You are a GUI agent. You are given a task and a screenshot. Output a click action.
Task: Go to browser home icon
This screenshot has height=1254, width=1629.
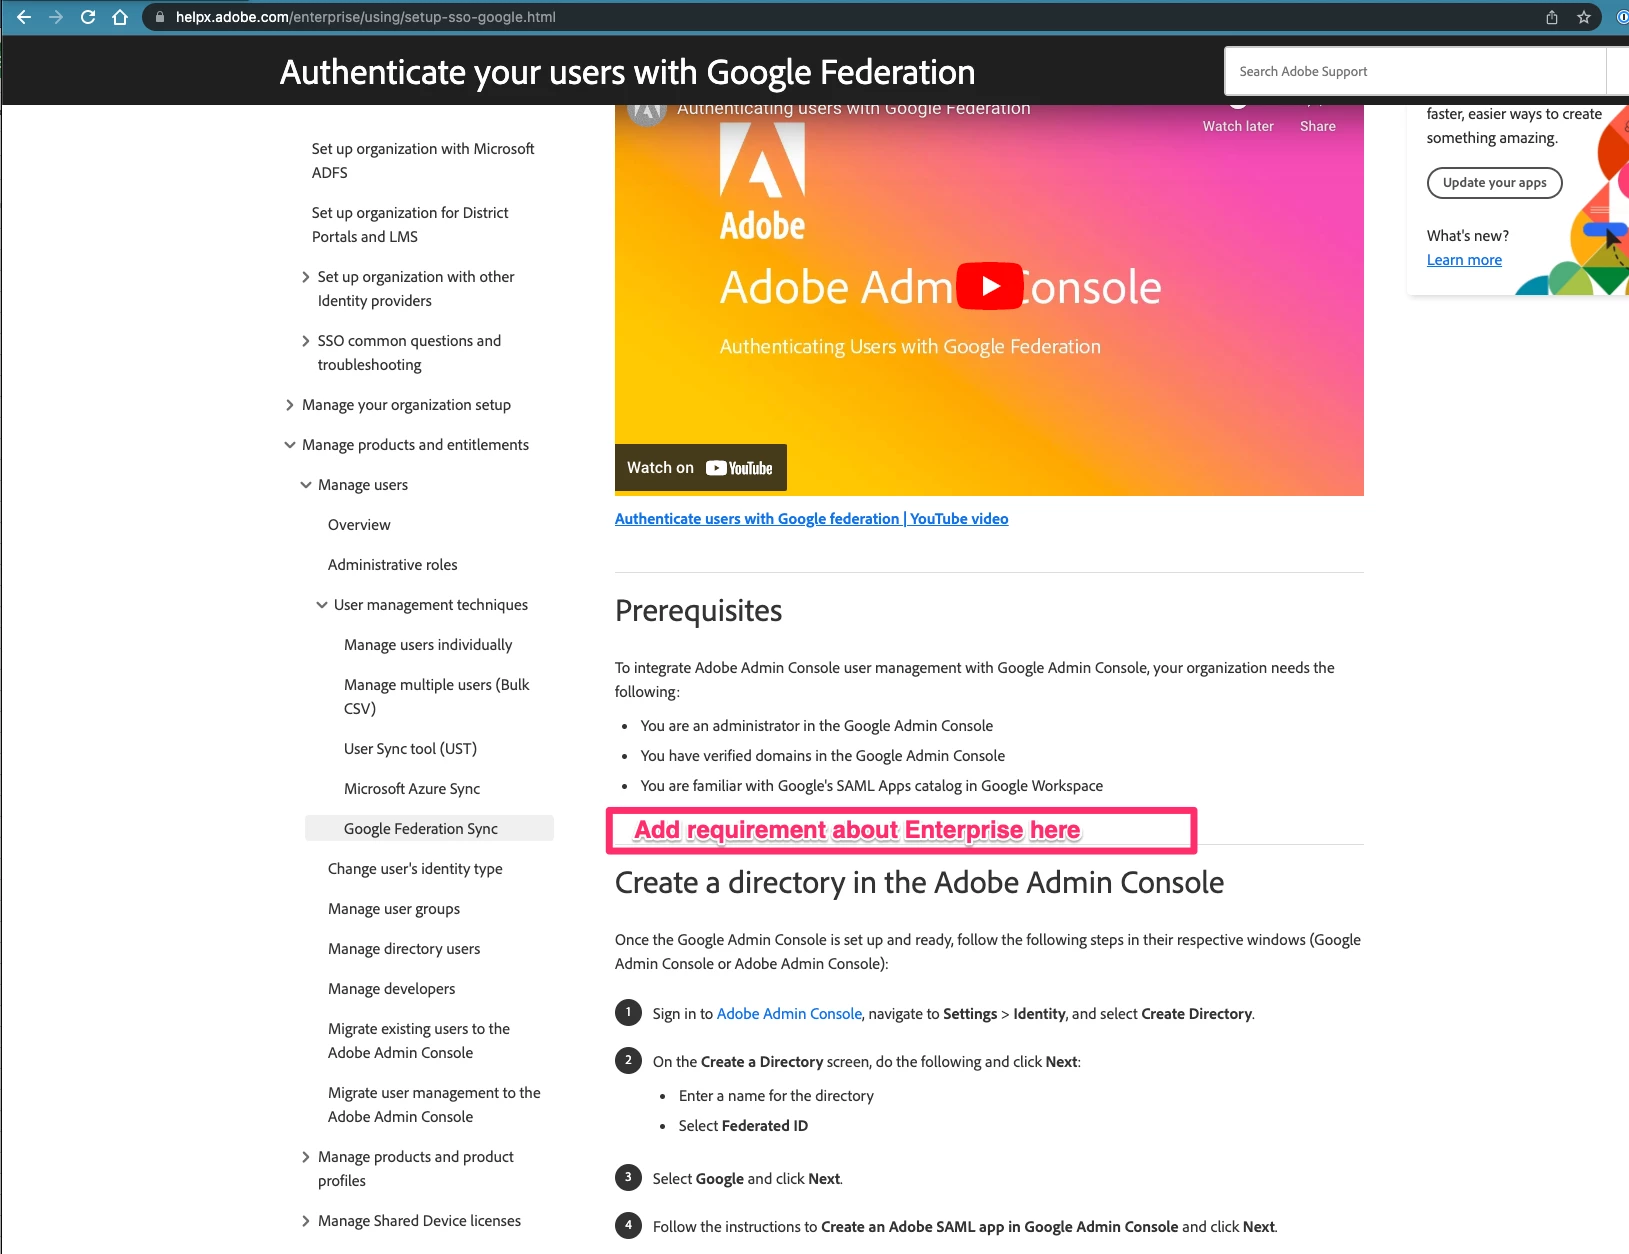120,17
